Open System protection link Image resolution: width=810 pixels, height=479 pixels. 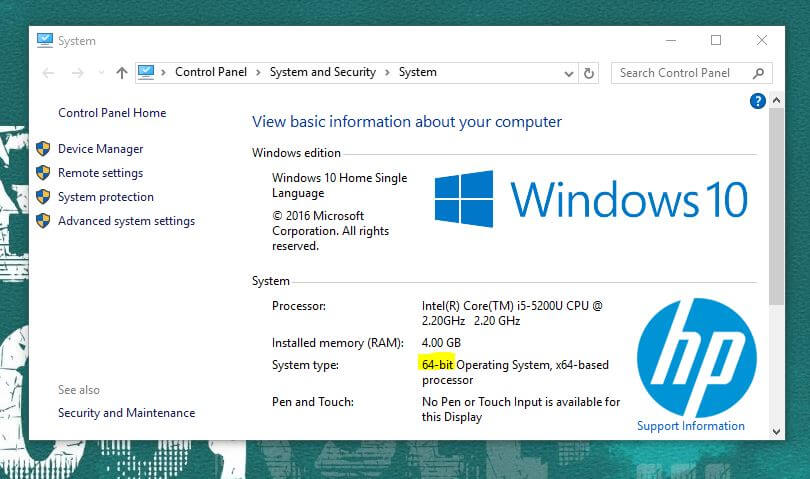(106, 197)
